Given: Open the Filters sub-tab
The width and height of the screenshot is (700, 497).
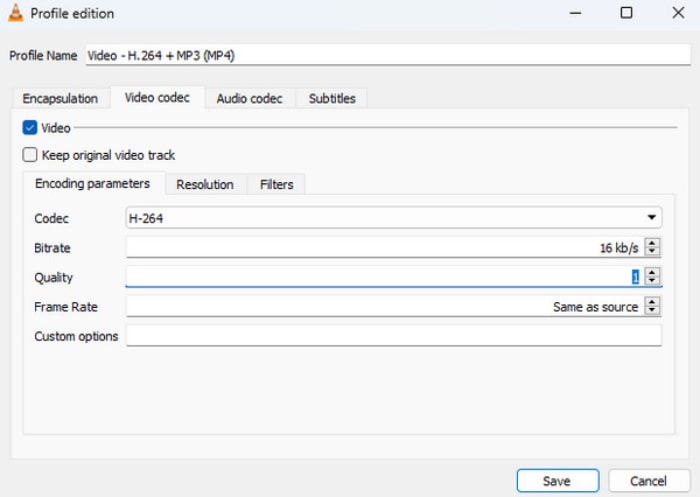Looking at the screenshot, I should [277, 184].
